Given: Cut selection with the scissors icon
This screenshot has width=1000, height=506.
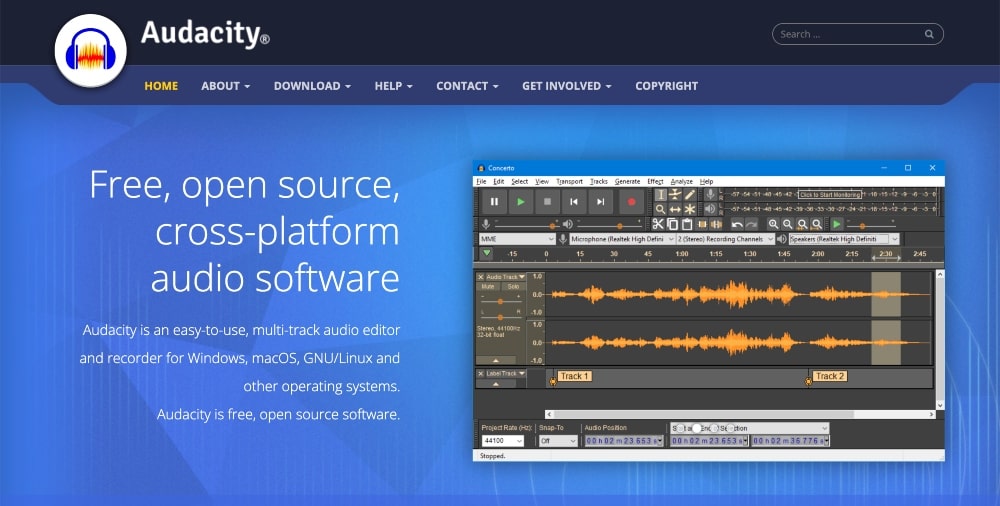Looking at the screenshot, I should (x=658, y=224).
